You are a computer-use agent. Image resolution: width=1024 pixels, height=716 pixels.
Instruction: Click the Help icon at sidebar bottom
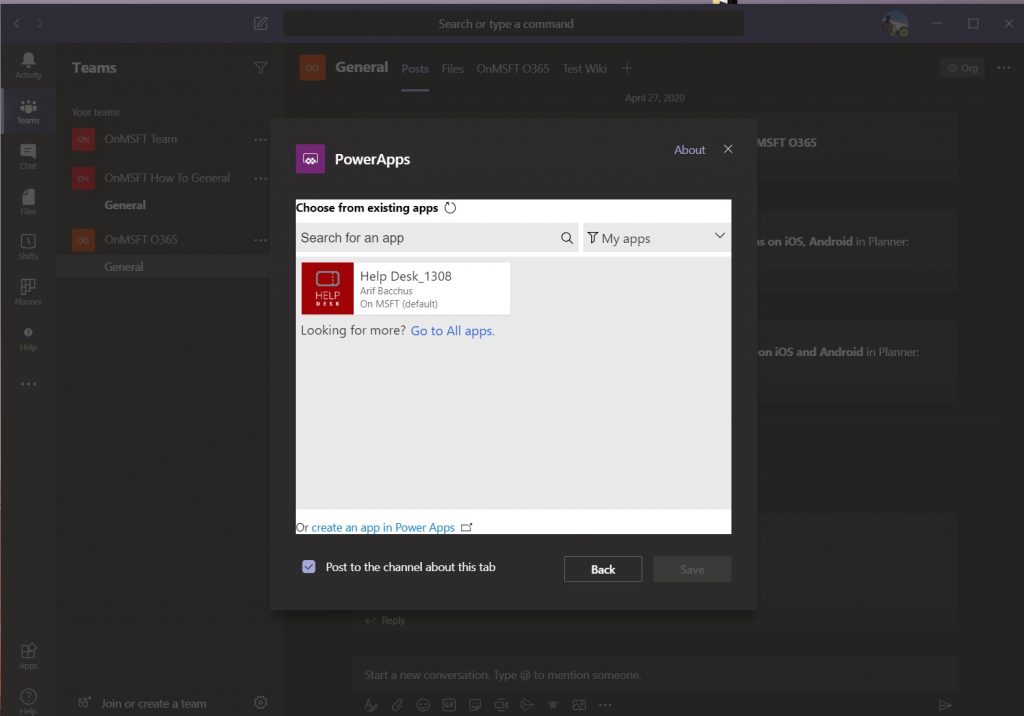(28, 700)
